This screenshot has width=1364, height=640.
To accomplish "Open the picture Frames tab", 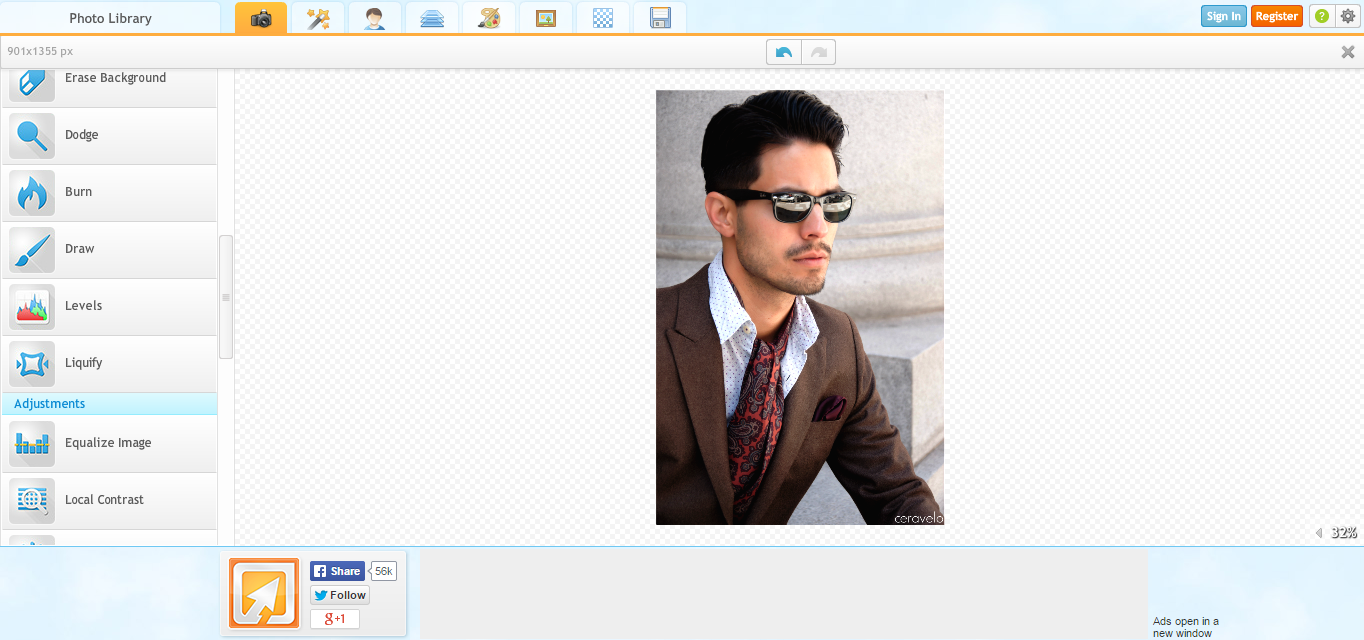I will coord(546,18).
